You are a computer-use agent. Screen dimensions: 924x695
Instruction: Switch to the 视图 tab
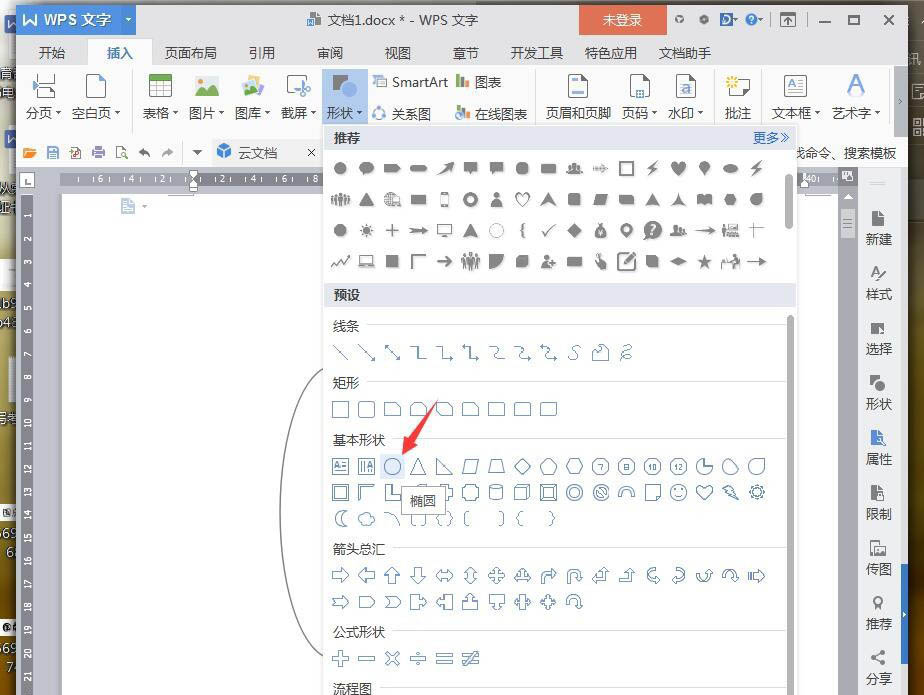pyautogui.click(x=398, y=53)
